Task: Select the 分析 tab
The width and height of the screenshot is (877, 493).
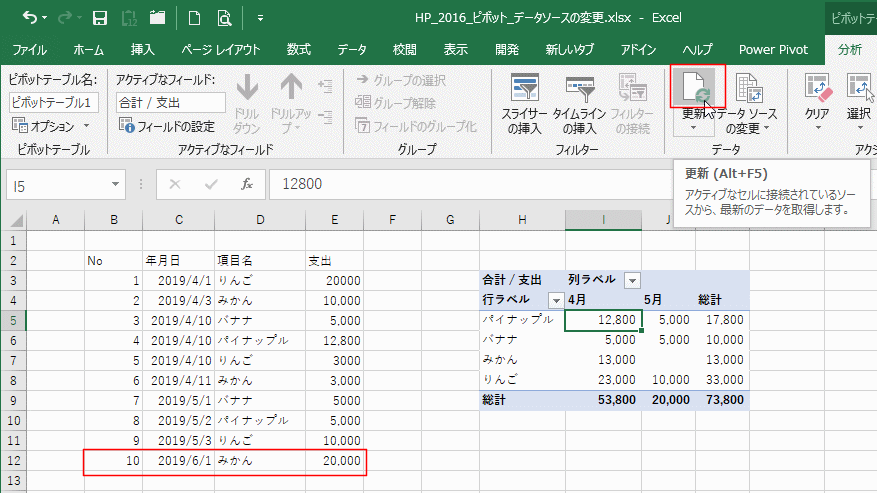Action: [x=850, y=50]
